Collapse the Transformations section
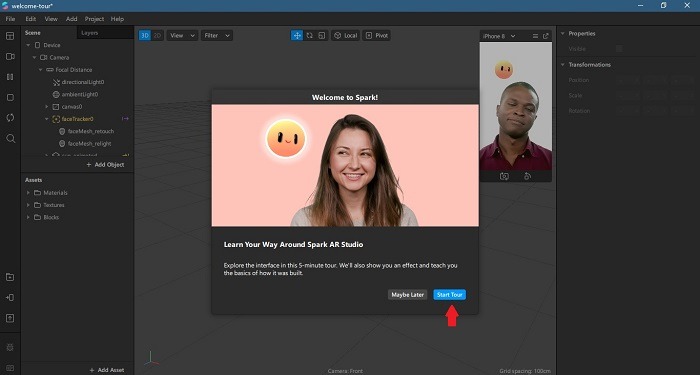Screen dimensions: 700x375 (x=562, y=65)
